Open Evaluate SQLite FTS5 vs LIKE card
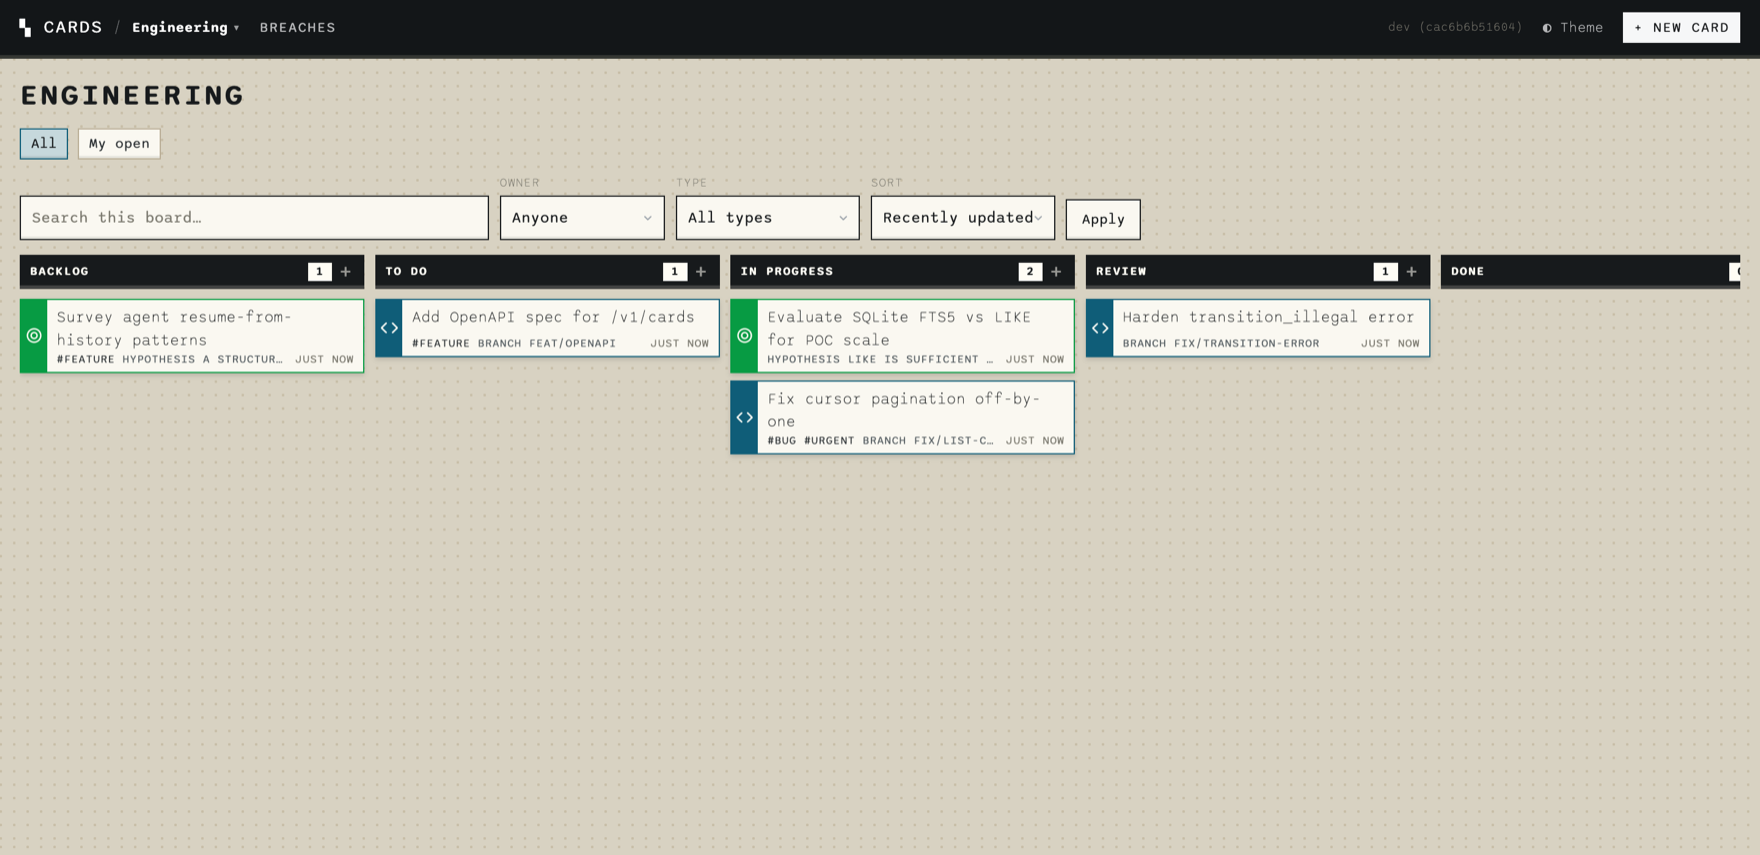Screen dimensions: 1760x855 click(902, 336)
